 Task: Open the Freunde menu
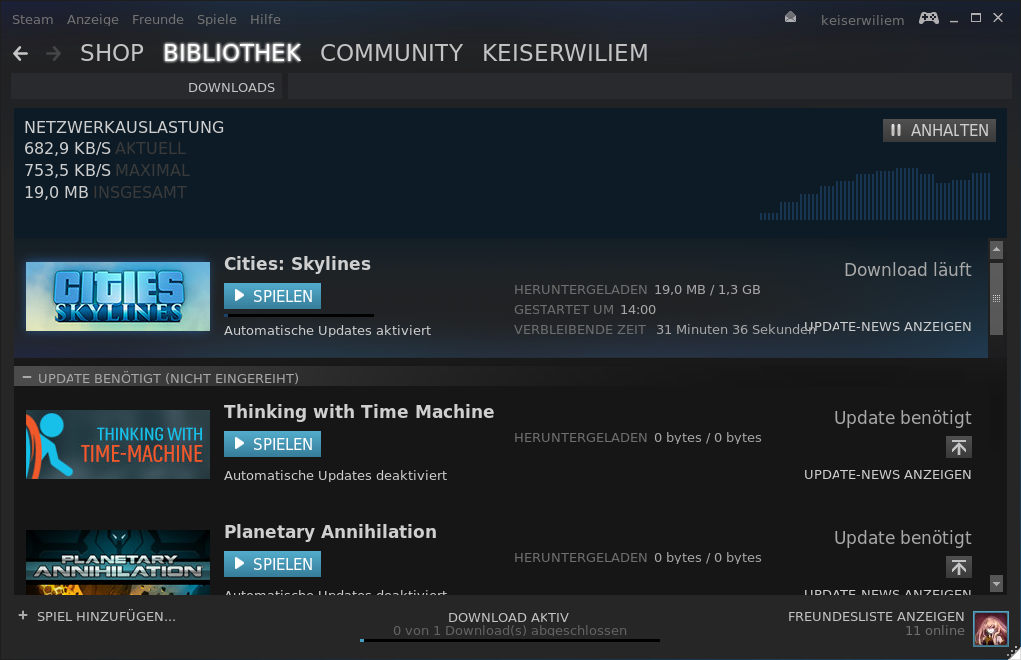tap(158, 20)
